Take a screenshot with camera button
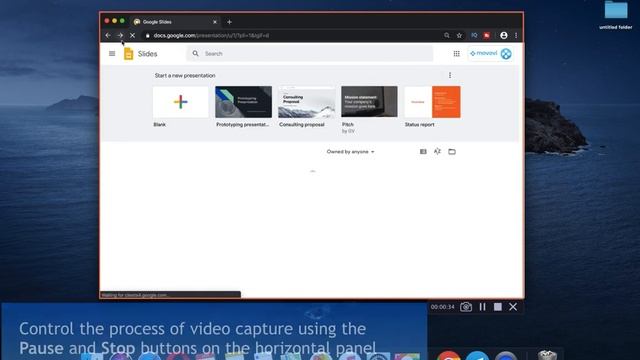The image size is (640, 360). point(466,307)
